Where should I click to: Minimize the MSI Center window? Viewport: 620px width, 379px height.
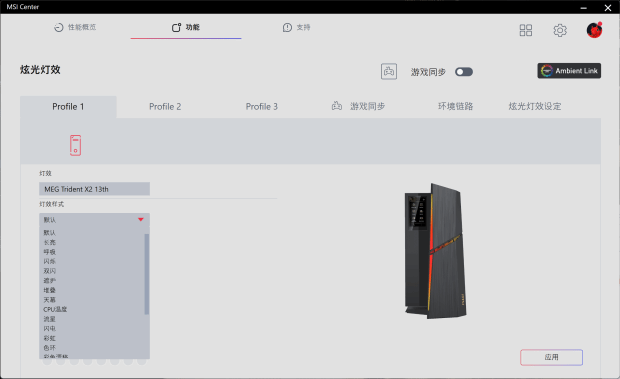(x=584, y=8)
